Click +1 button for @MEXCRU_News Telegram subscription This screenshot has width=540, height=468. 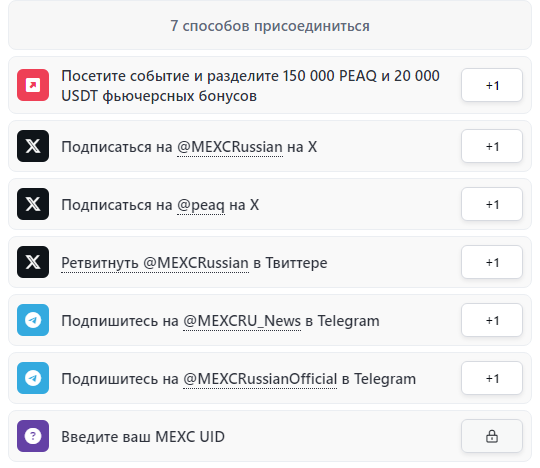point(492,320)
